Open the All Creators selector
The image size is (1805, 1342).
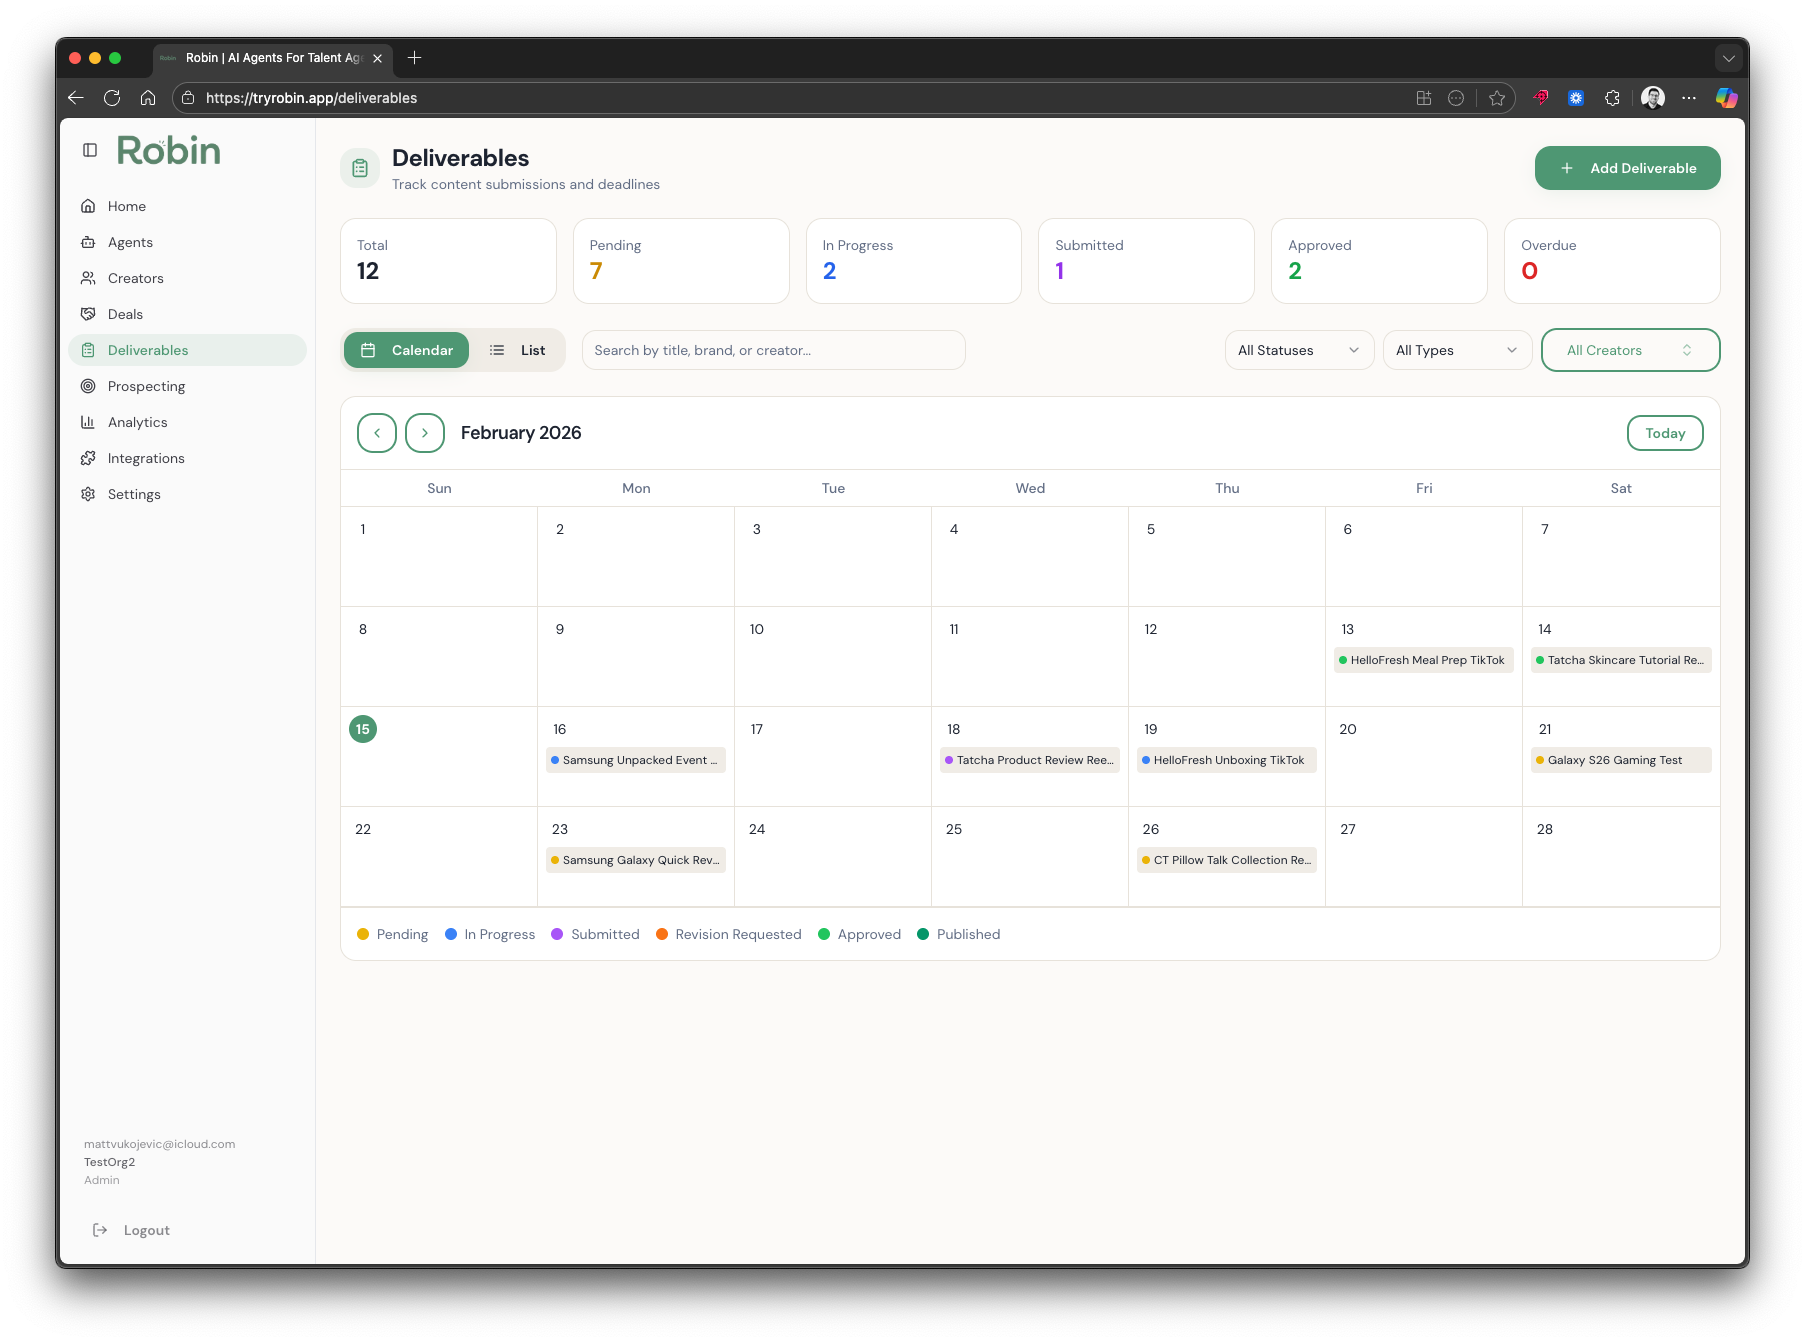[1630, 350]
